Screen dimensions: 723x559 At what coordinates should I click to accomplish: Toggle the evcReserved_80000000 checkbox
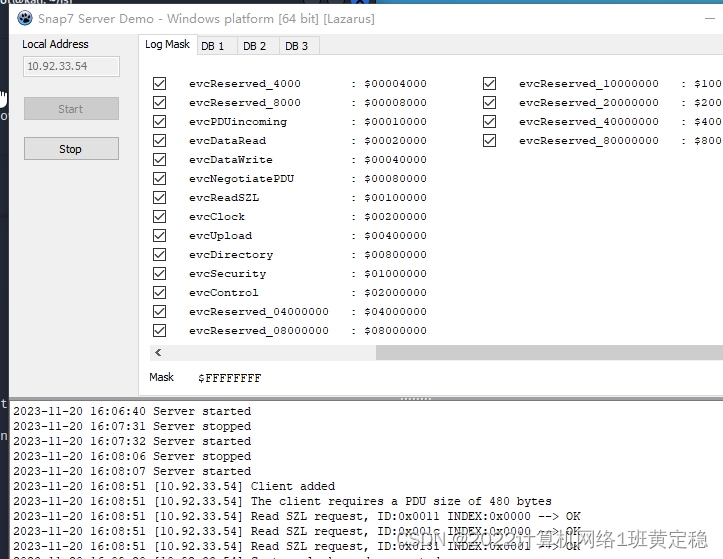490,140
